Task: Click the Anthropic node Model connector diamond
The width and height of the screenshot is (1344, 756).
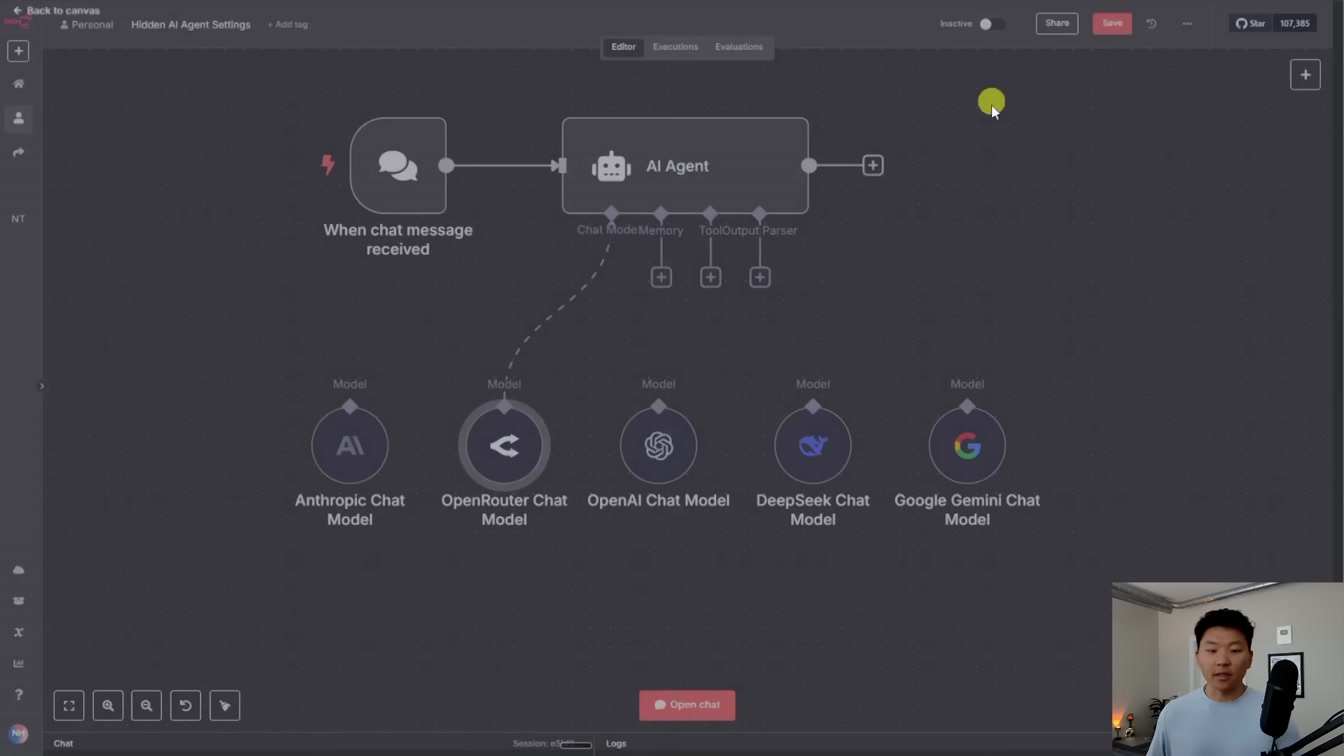Action: click(349, 406)
